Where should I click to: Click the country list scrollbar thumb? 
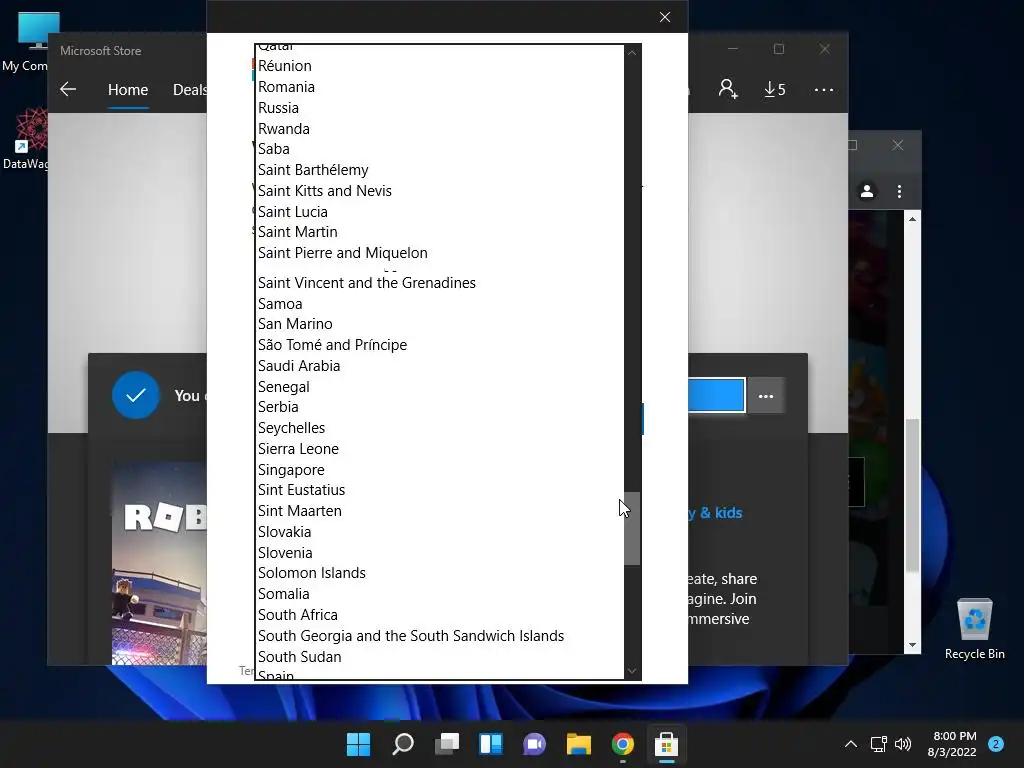pyautogui.click(x=632, y=528)
